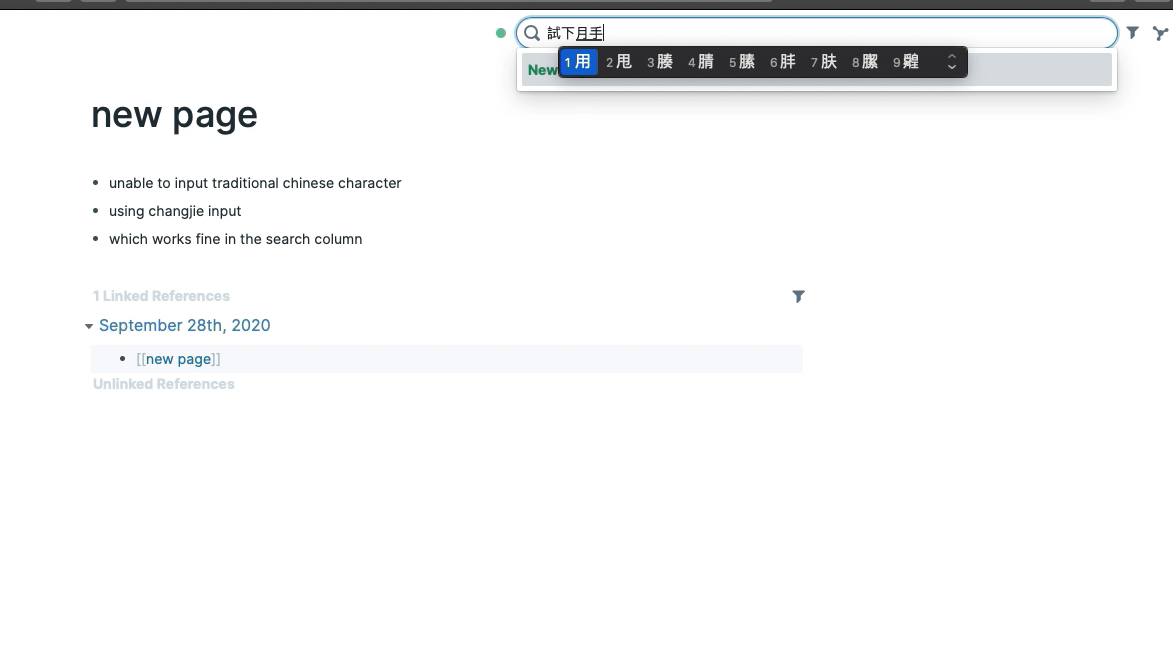1173x651 pixels.
Task: Click inside the search input field
Action: (x=817, y=33)
